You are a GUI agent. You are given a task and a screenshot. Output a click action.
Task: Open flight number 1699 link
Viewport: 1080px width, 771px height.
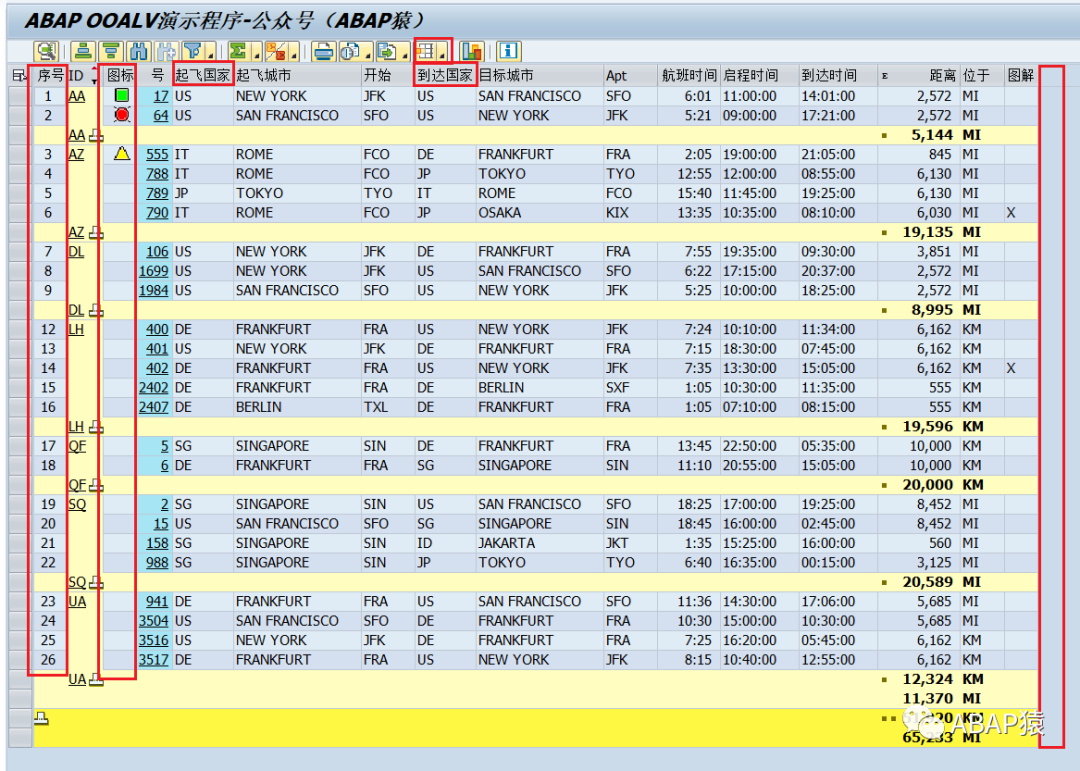[x=154, y=271]
